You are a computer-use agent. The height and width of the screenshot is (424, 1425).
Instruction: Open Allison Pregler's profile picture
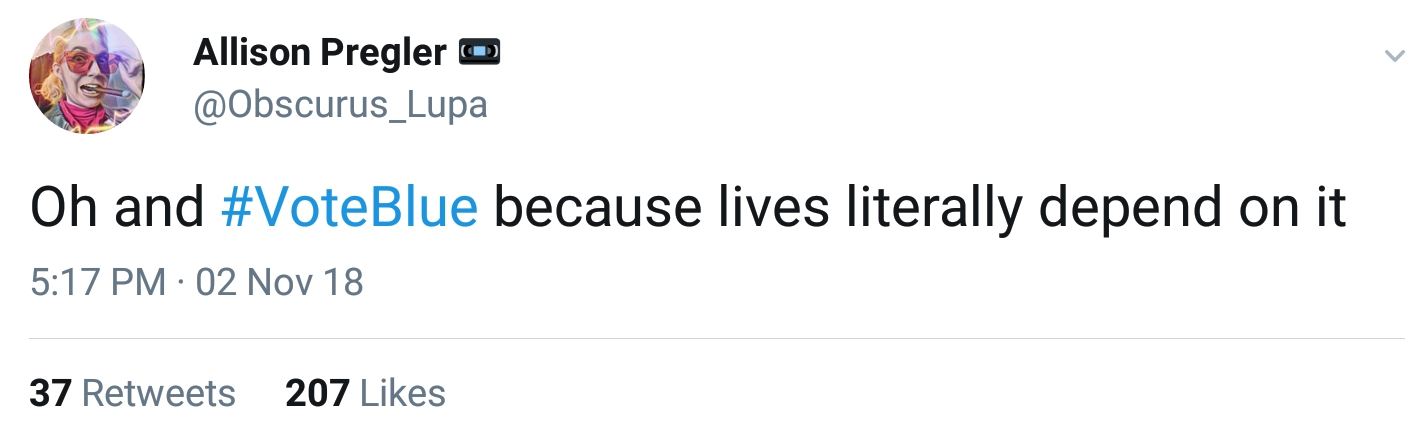click(x=87, y=77)
